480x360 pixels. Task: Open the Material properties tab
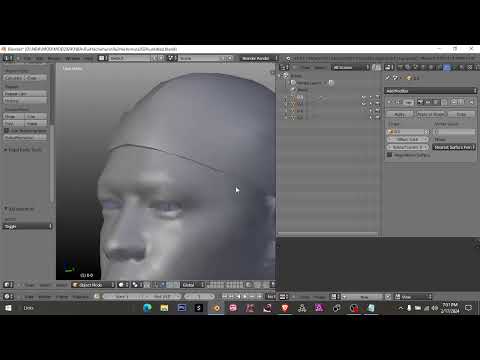462,67
